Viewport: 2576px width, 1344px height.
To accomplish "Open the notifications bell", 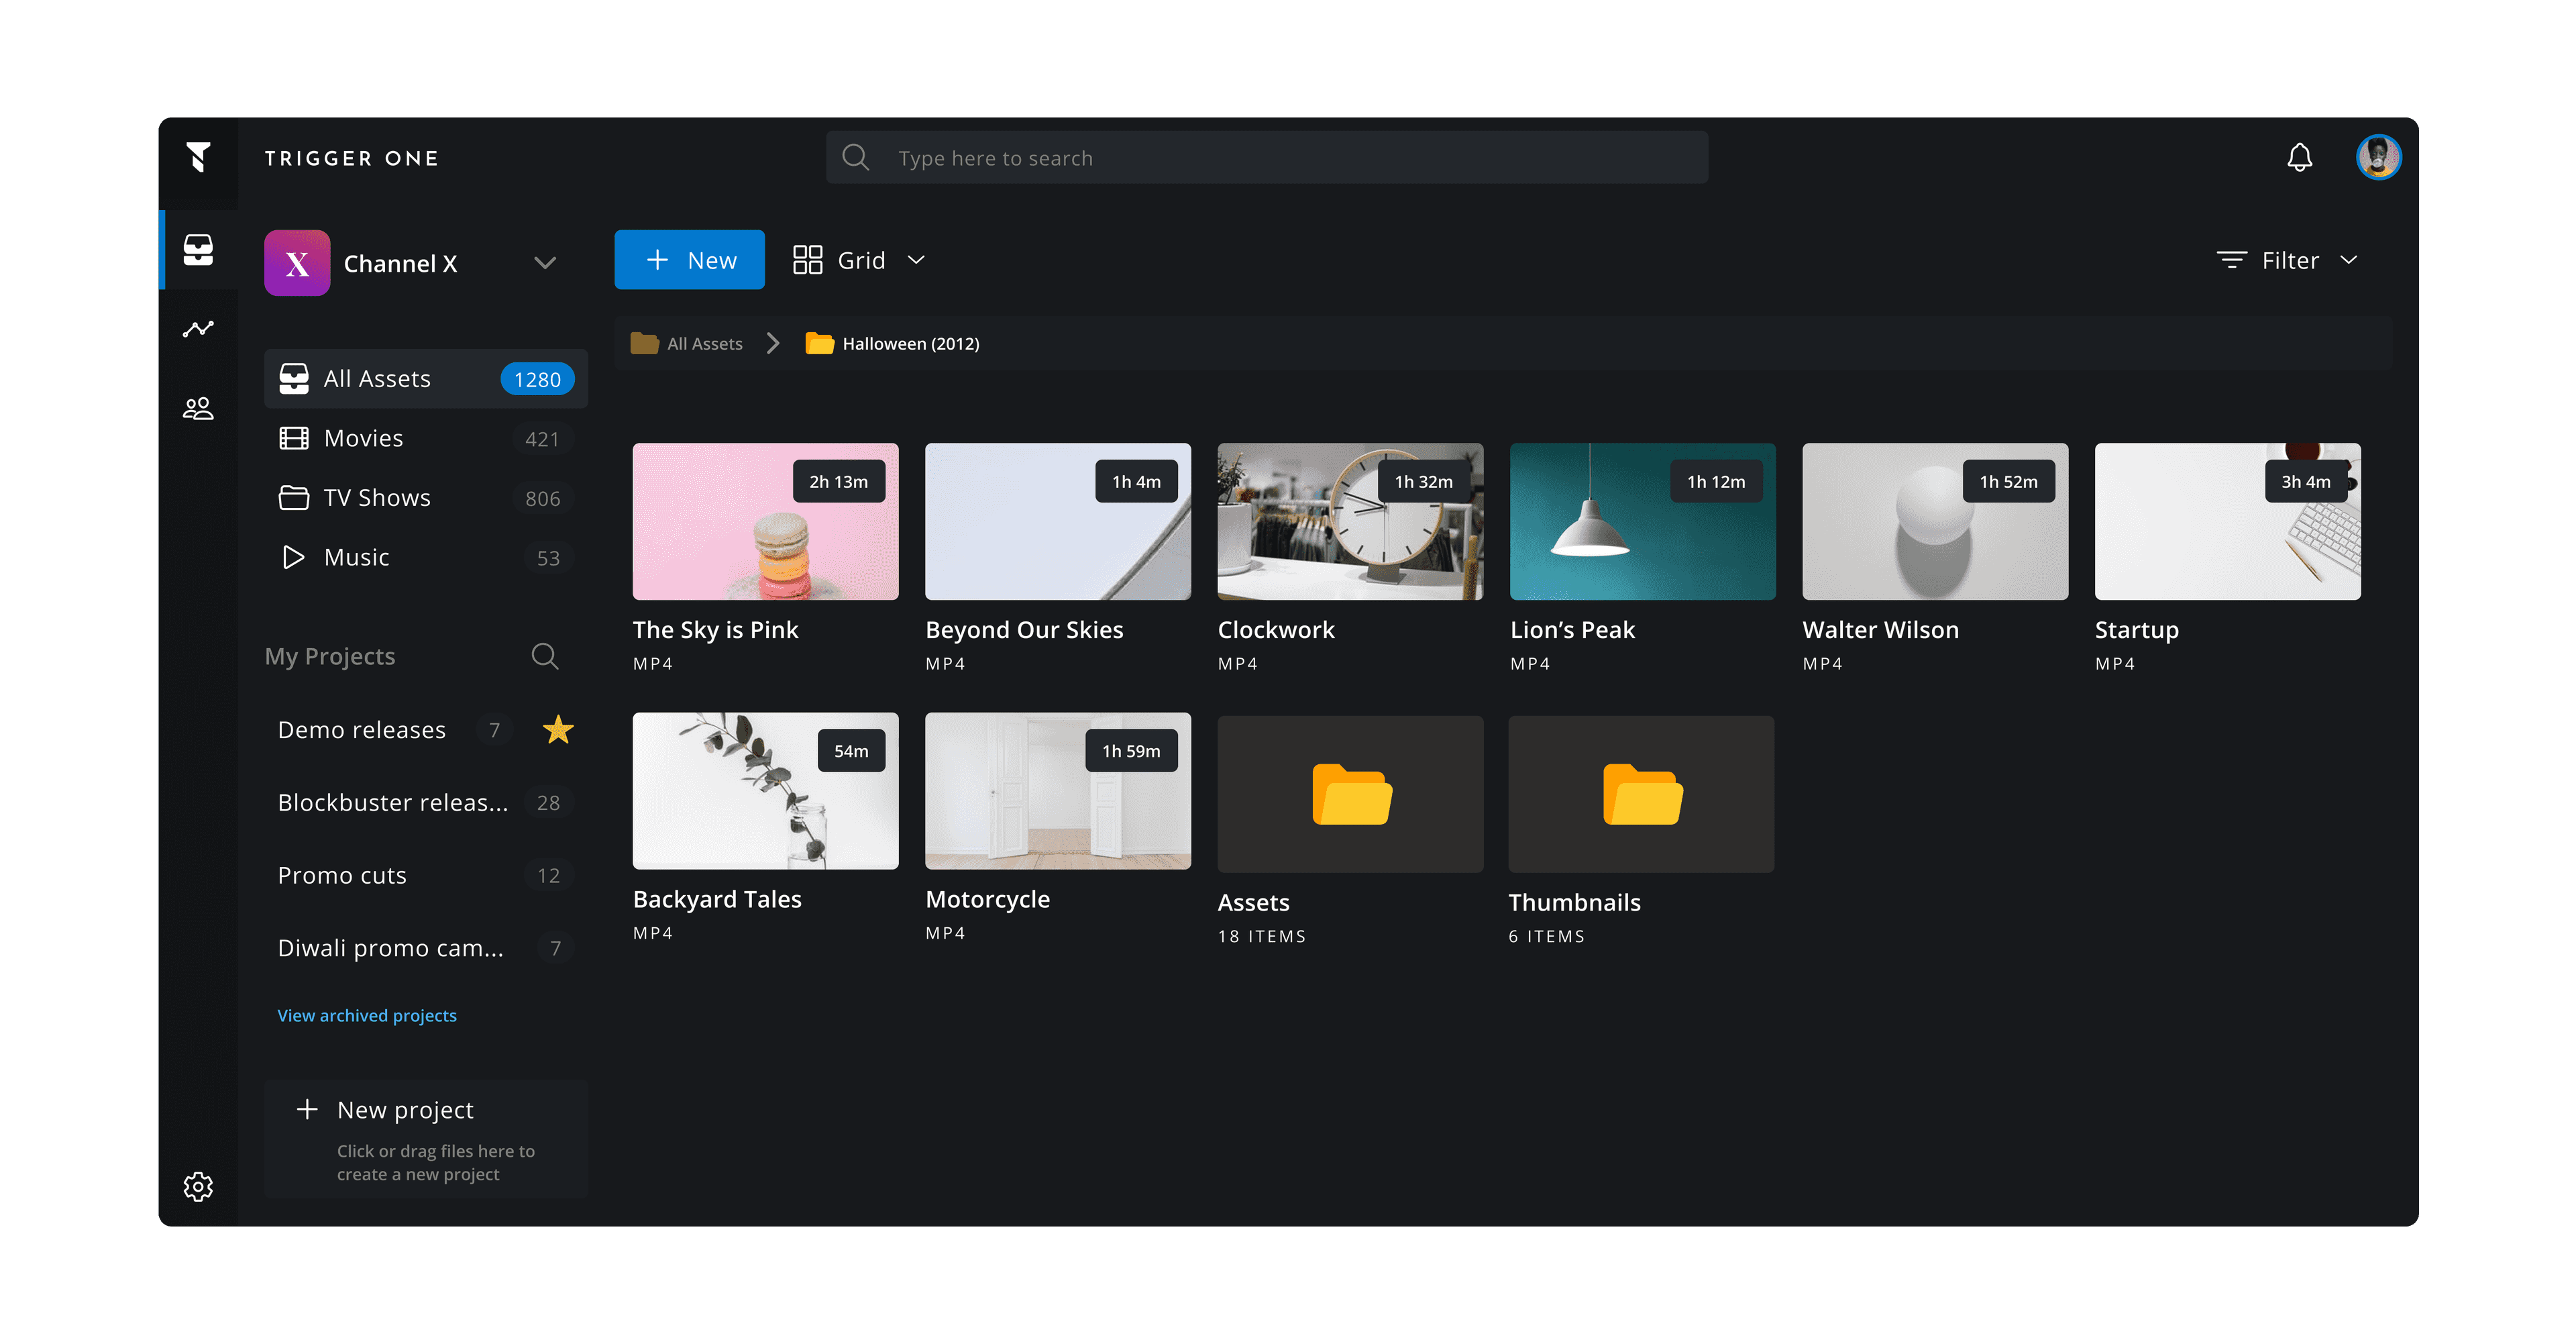I will click(x=2299, y=157).
